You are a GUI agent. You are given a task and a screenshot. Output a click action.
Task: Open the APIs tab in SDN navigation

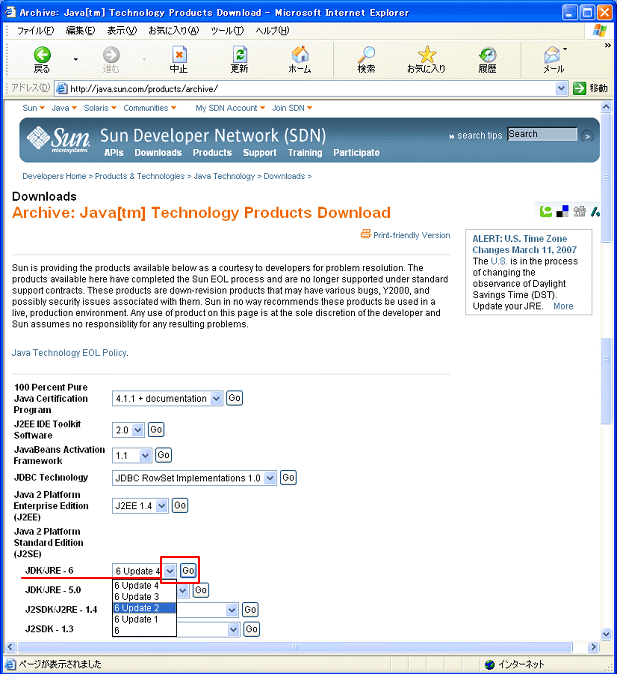(114, 153)
